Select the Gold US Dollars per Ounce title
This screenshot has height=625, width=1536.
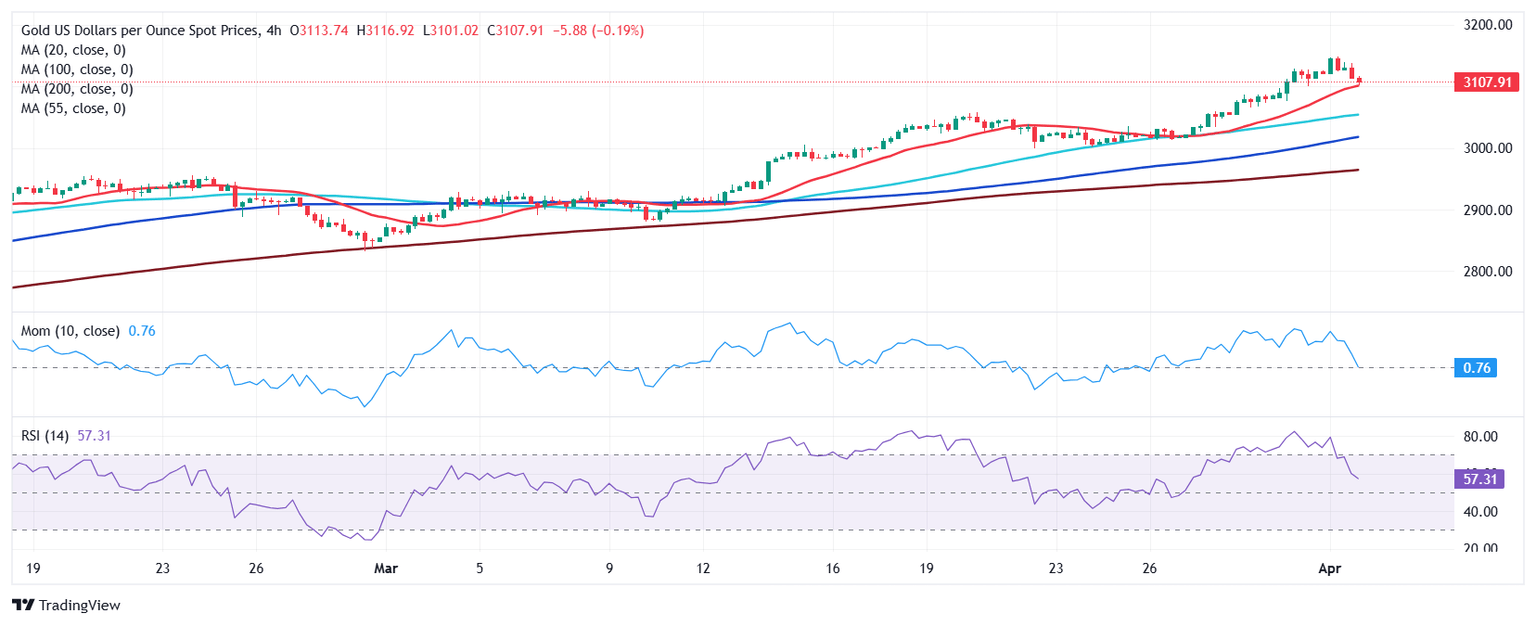(140, 31)
